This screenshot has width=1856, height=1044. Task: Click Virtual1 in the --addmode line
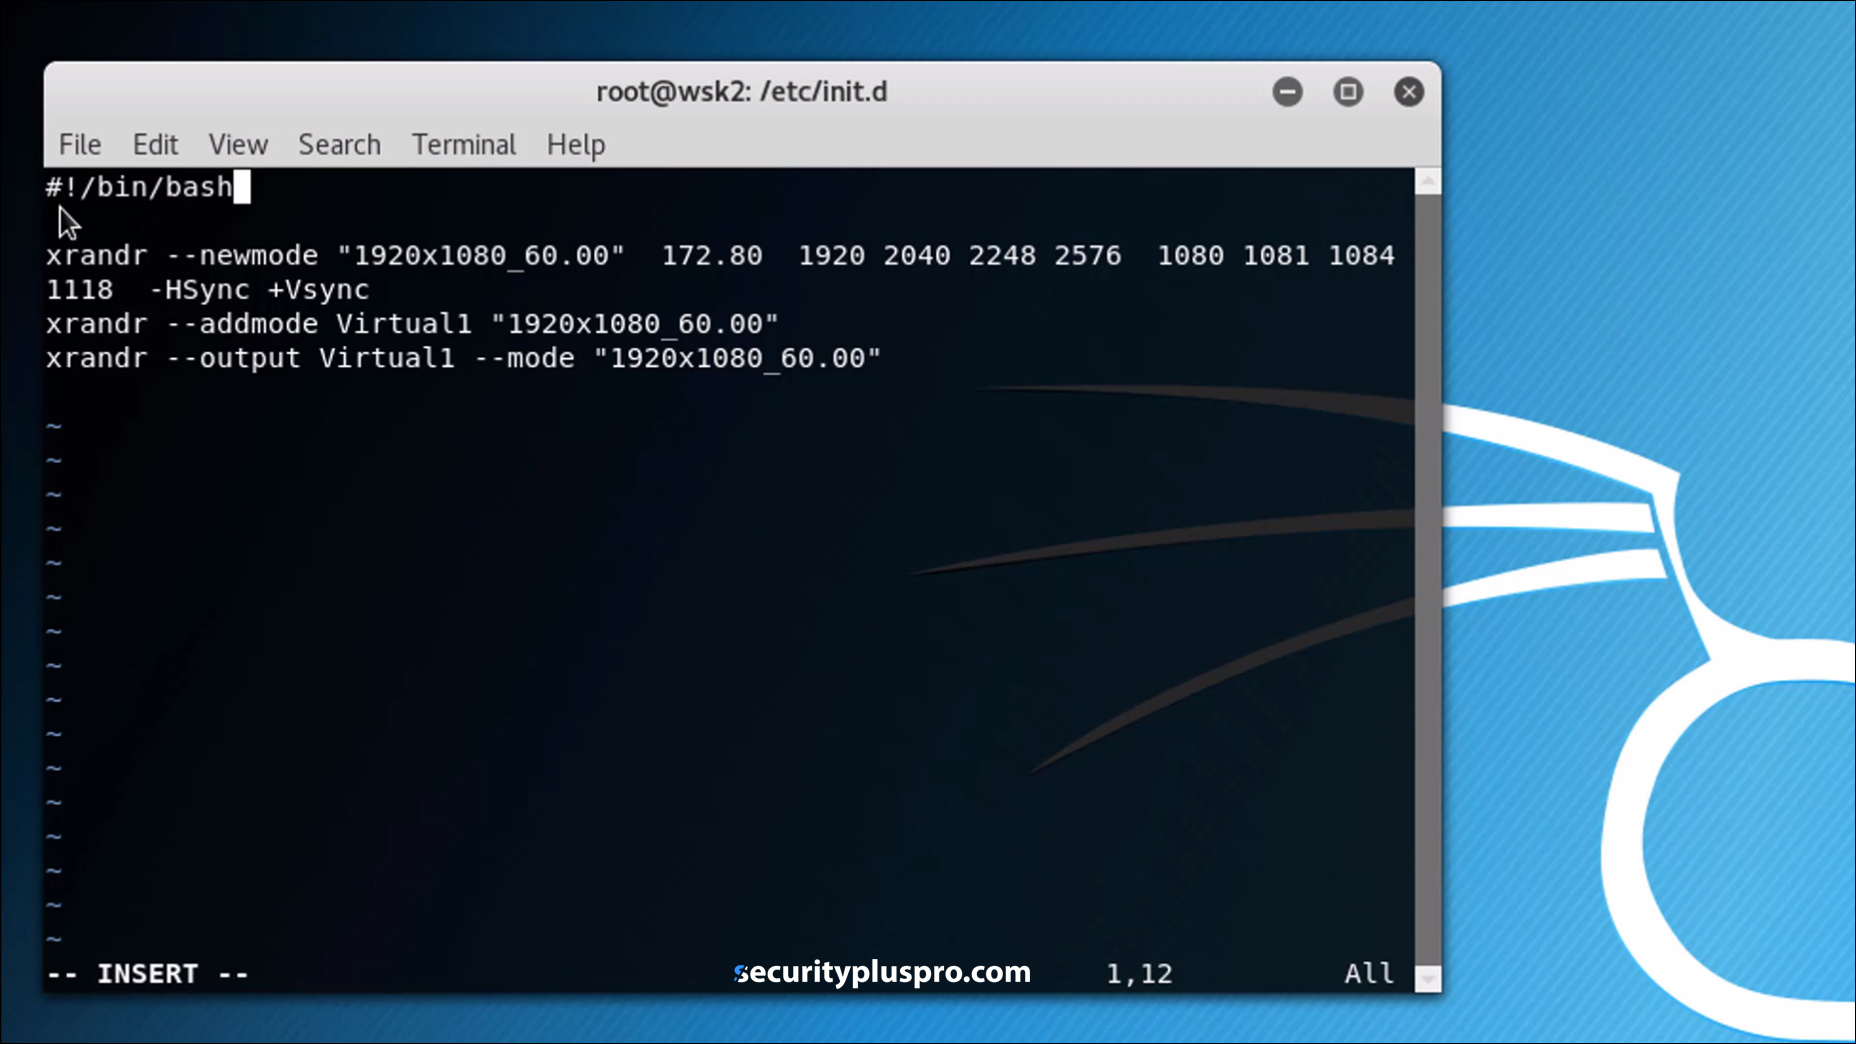pyautogui.click(x=404, y=324)
